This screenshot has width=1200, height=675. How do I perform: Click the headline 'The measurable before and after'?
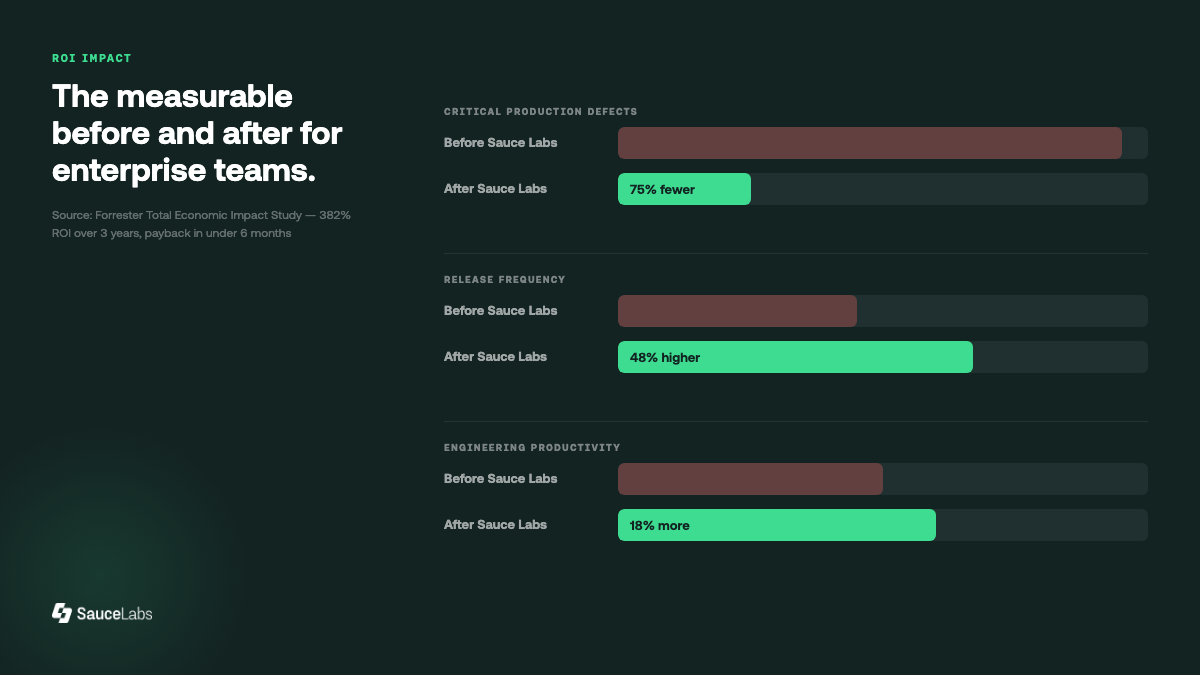tap(197, 134)
